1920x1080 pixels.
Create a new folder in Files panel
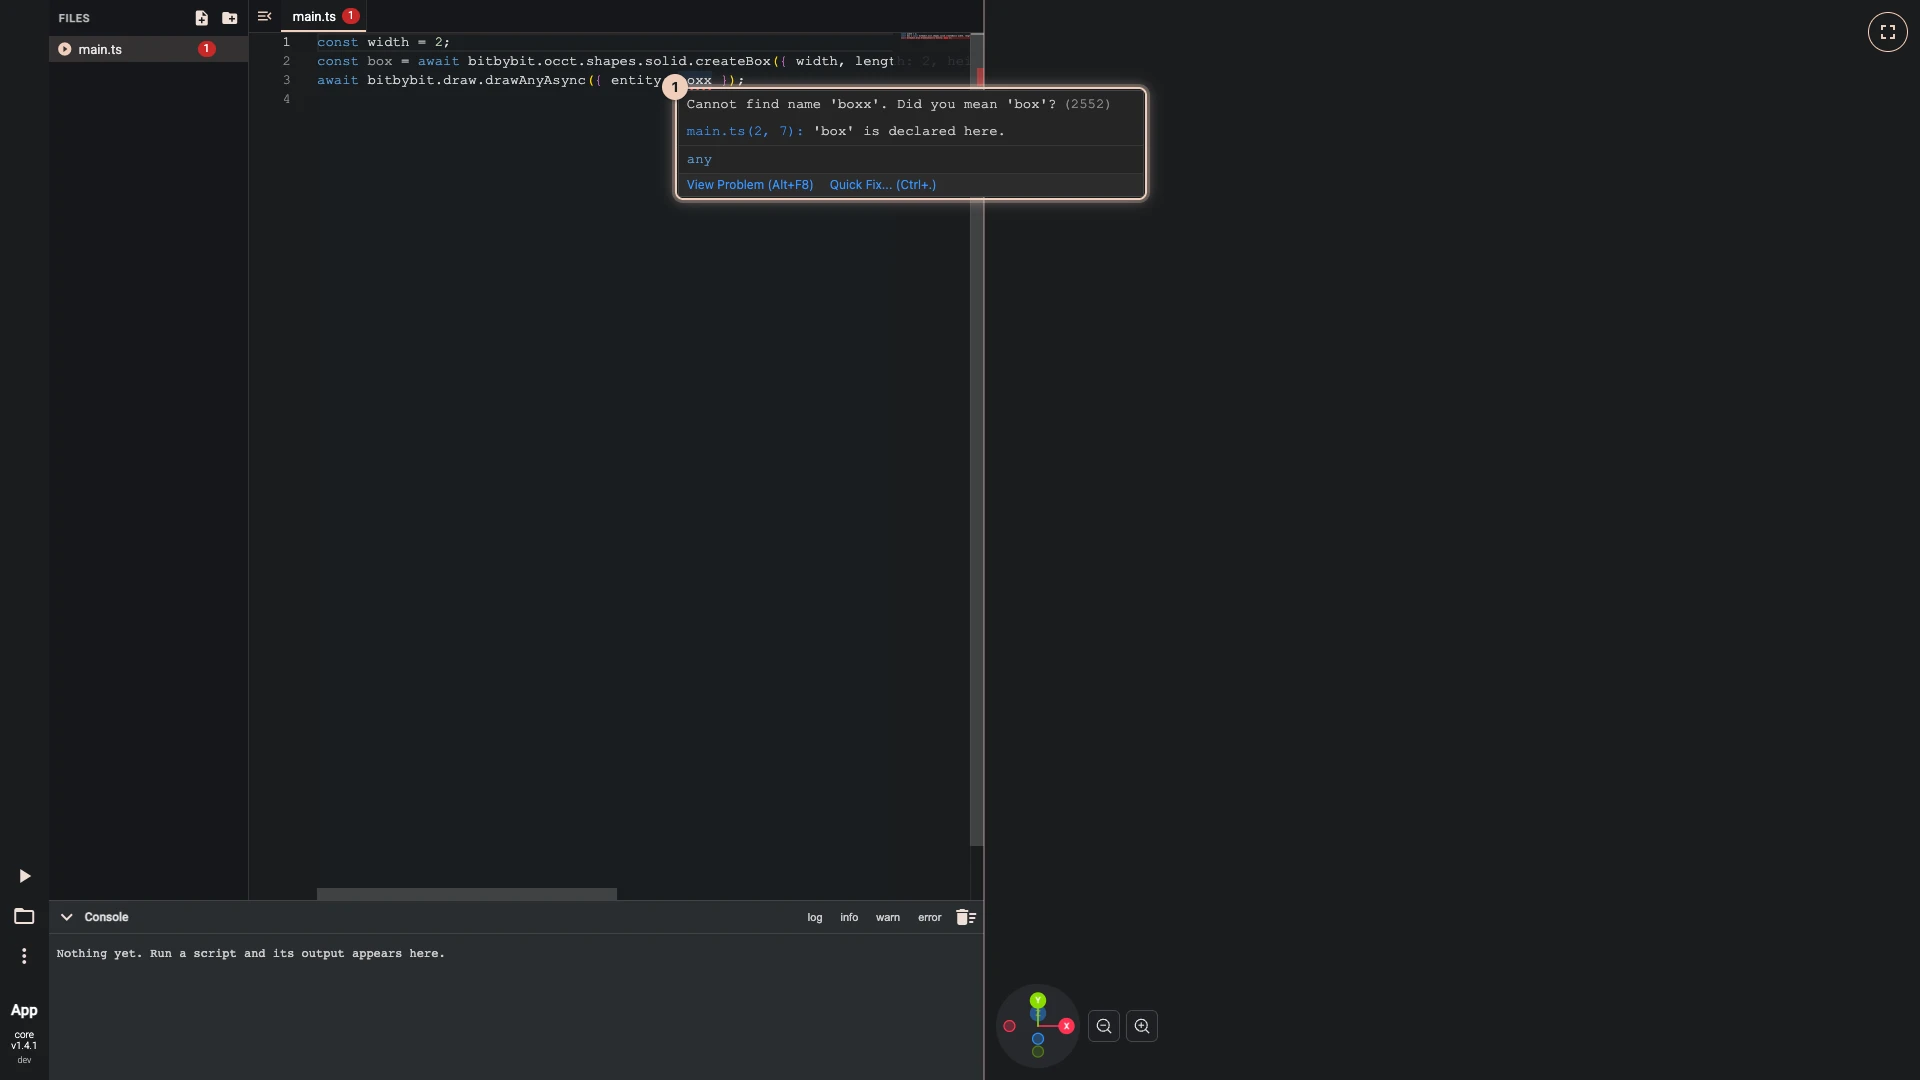click(x=230, y=18)
